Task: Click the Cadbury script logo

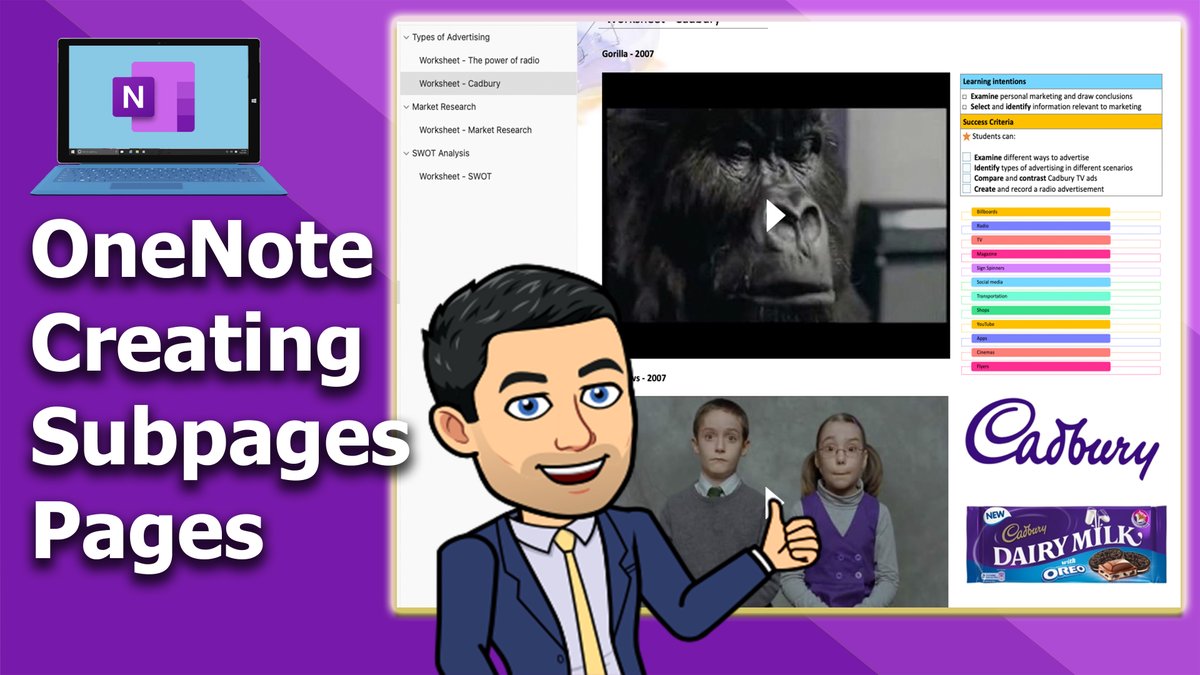Action: click(x=1063, y=440)
